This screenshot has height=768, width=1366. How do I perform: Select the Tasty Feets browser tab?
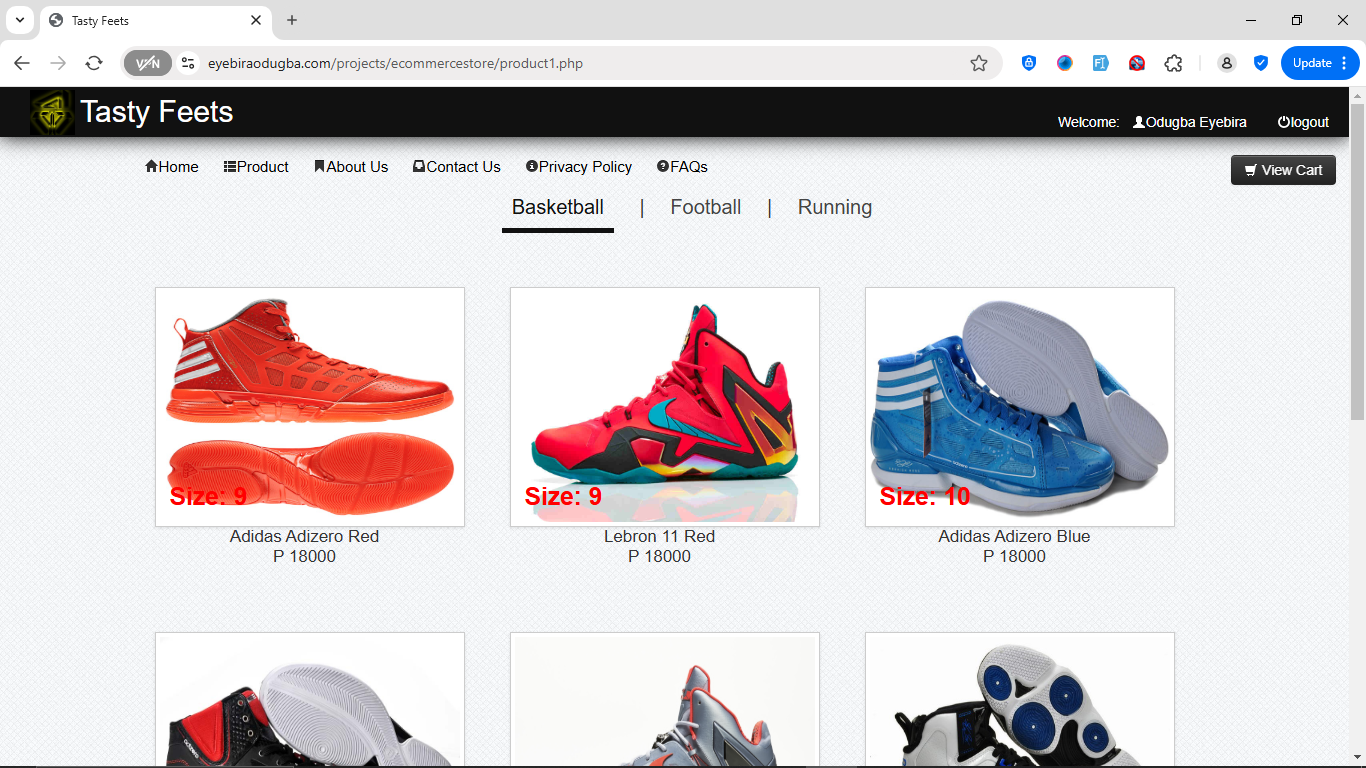[x=155, y=20]
